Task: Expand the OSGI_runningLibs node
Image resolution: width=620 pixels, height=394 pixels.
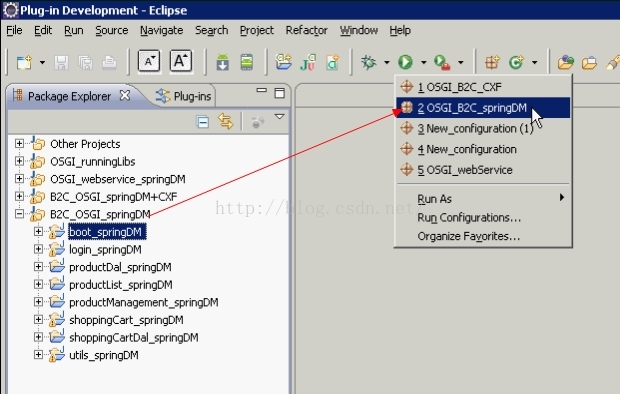Action: click(x=19, y=161)
